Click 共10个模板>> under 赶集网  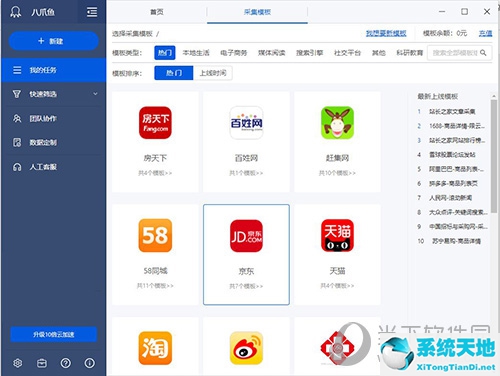(337, 173)
